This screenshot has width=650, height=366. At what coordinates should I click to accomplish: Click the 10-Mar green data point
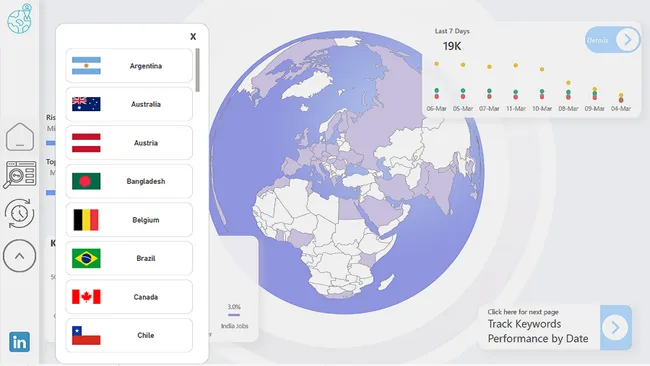(x=542, y=91)
